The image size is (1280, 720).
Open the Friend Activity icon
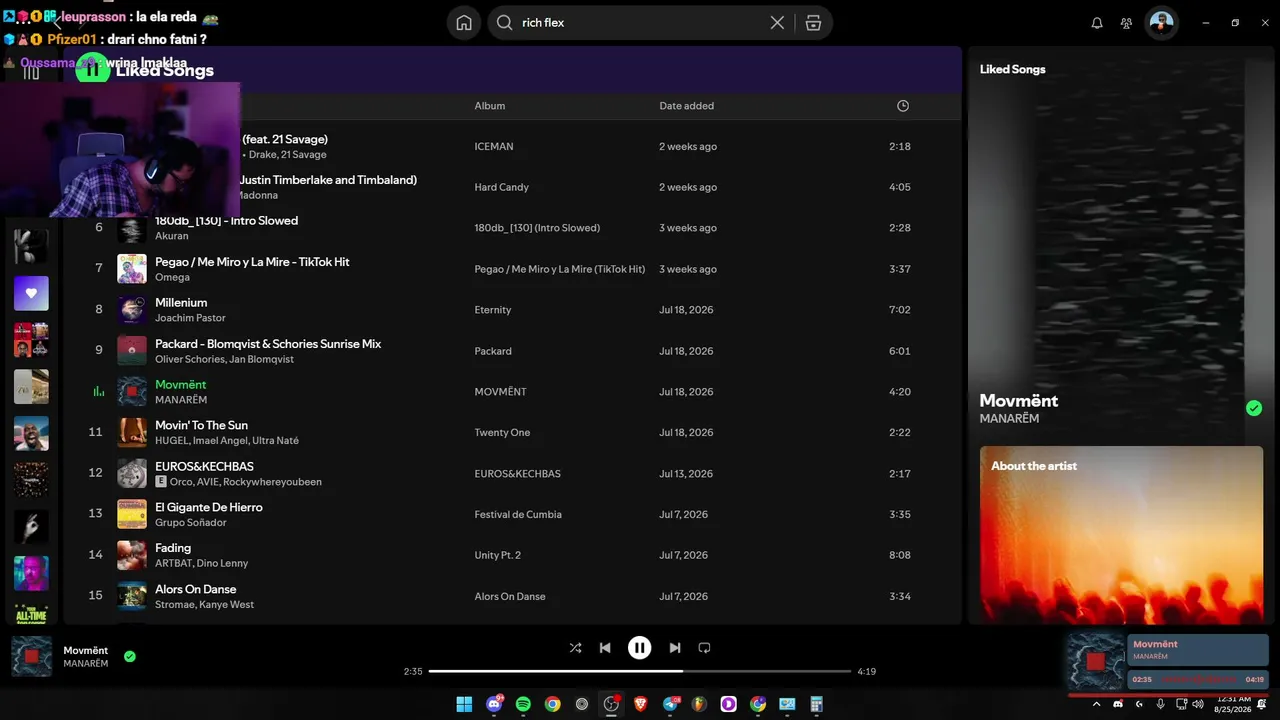(x=1127, y=23)
